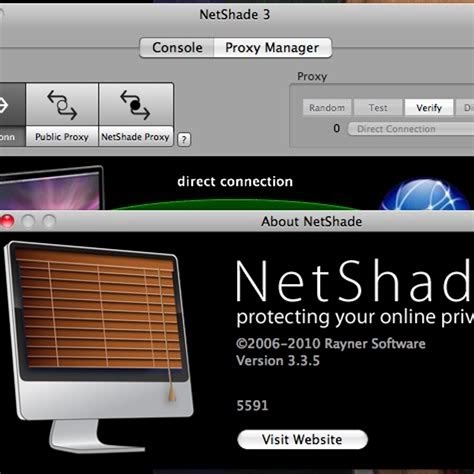474x474 pixels.
Task: Select the direct connection mode icon
Action: (12, 105)
